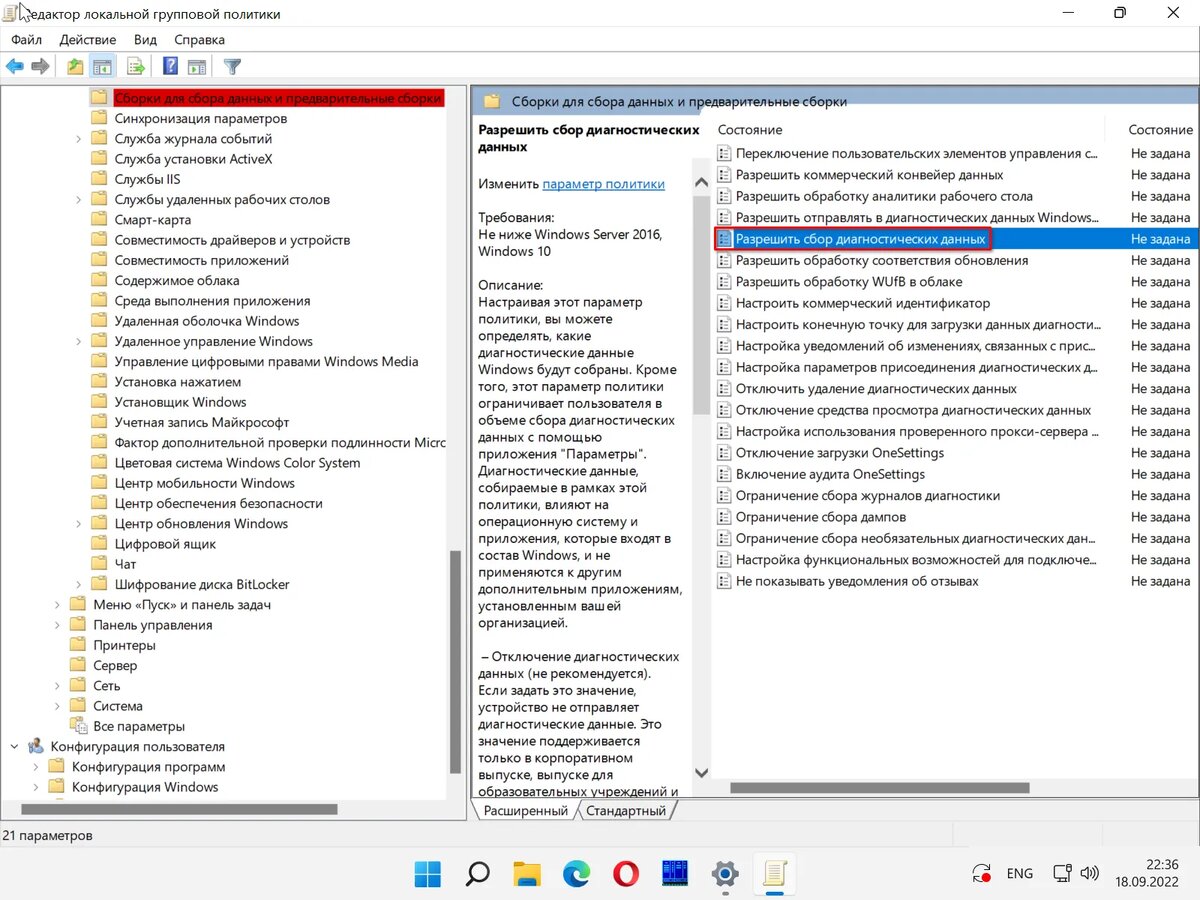Click the Back arrow toolbar icon
This screenshot has height=900, width=1200.
[14, 67]
